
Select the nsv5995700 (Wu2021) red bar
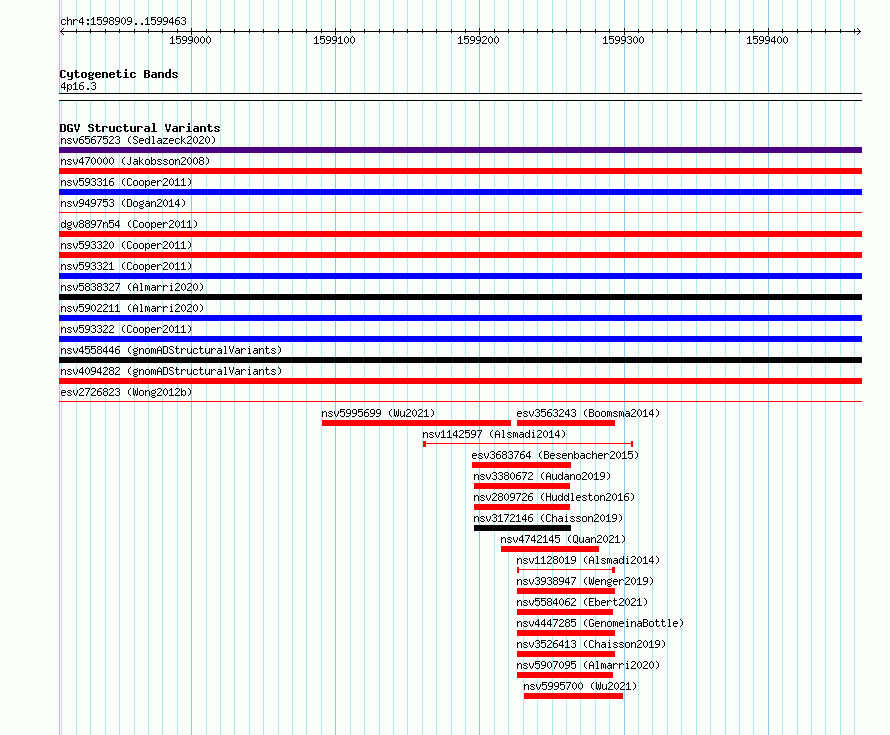(x=573, y=696)
